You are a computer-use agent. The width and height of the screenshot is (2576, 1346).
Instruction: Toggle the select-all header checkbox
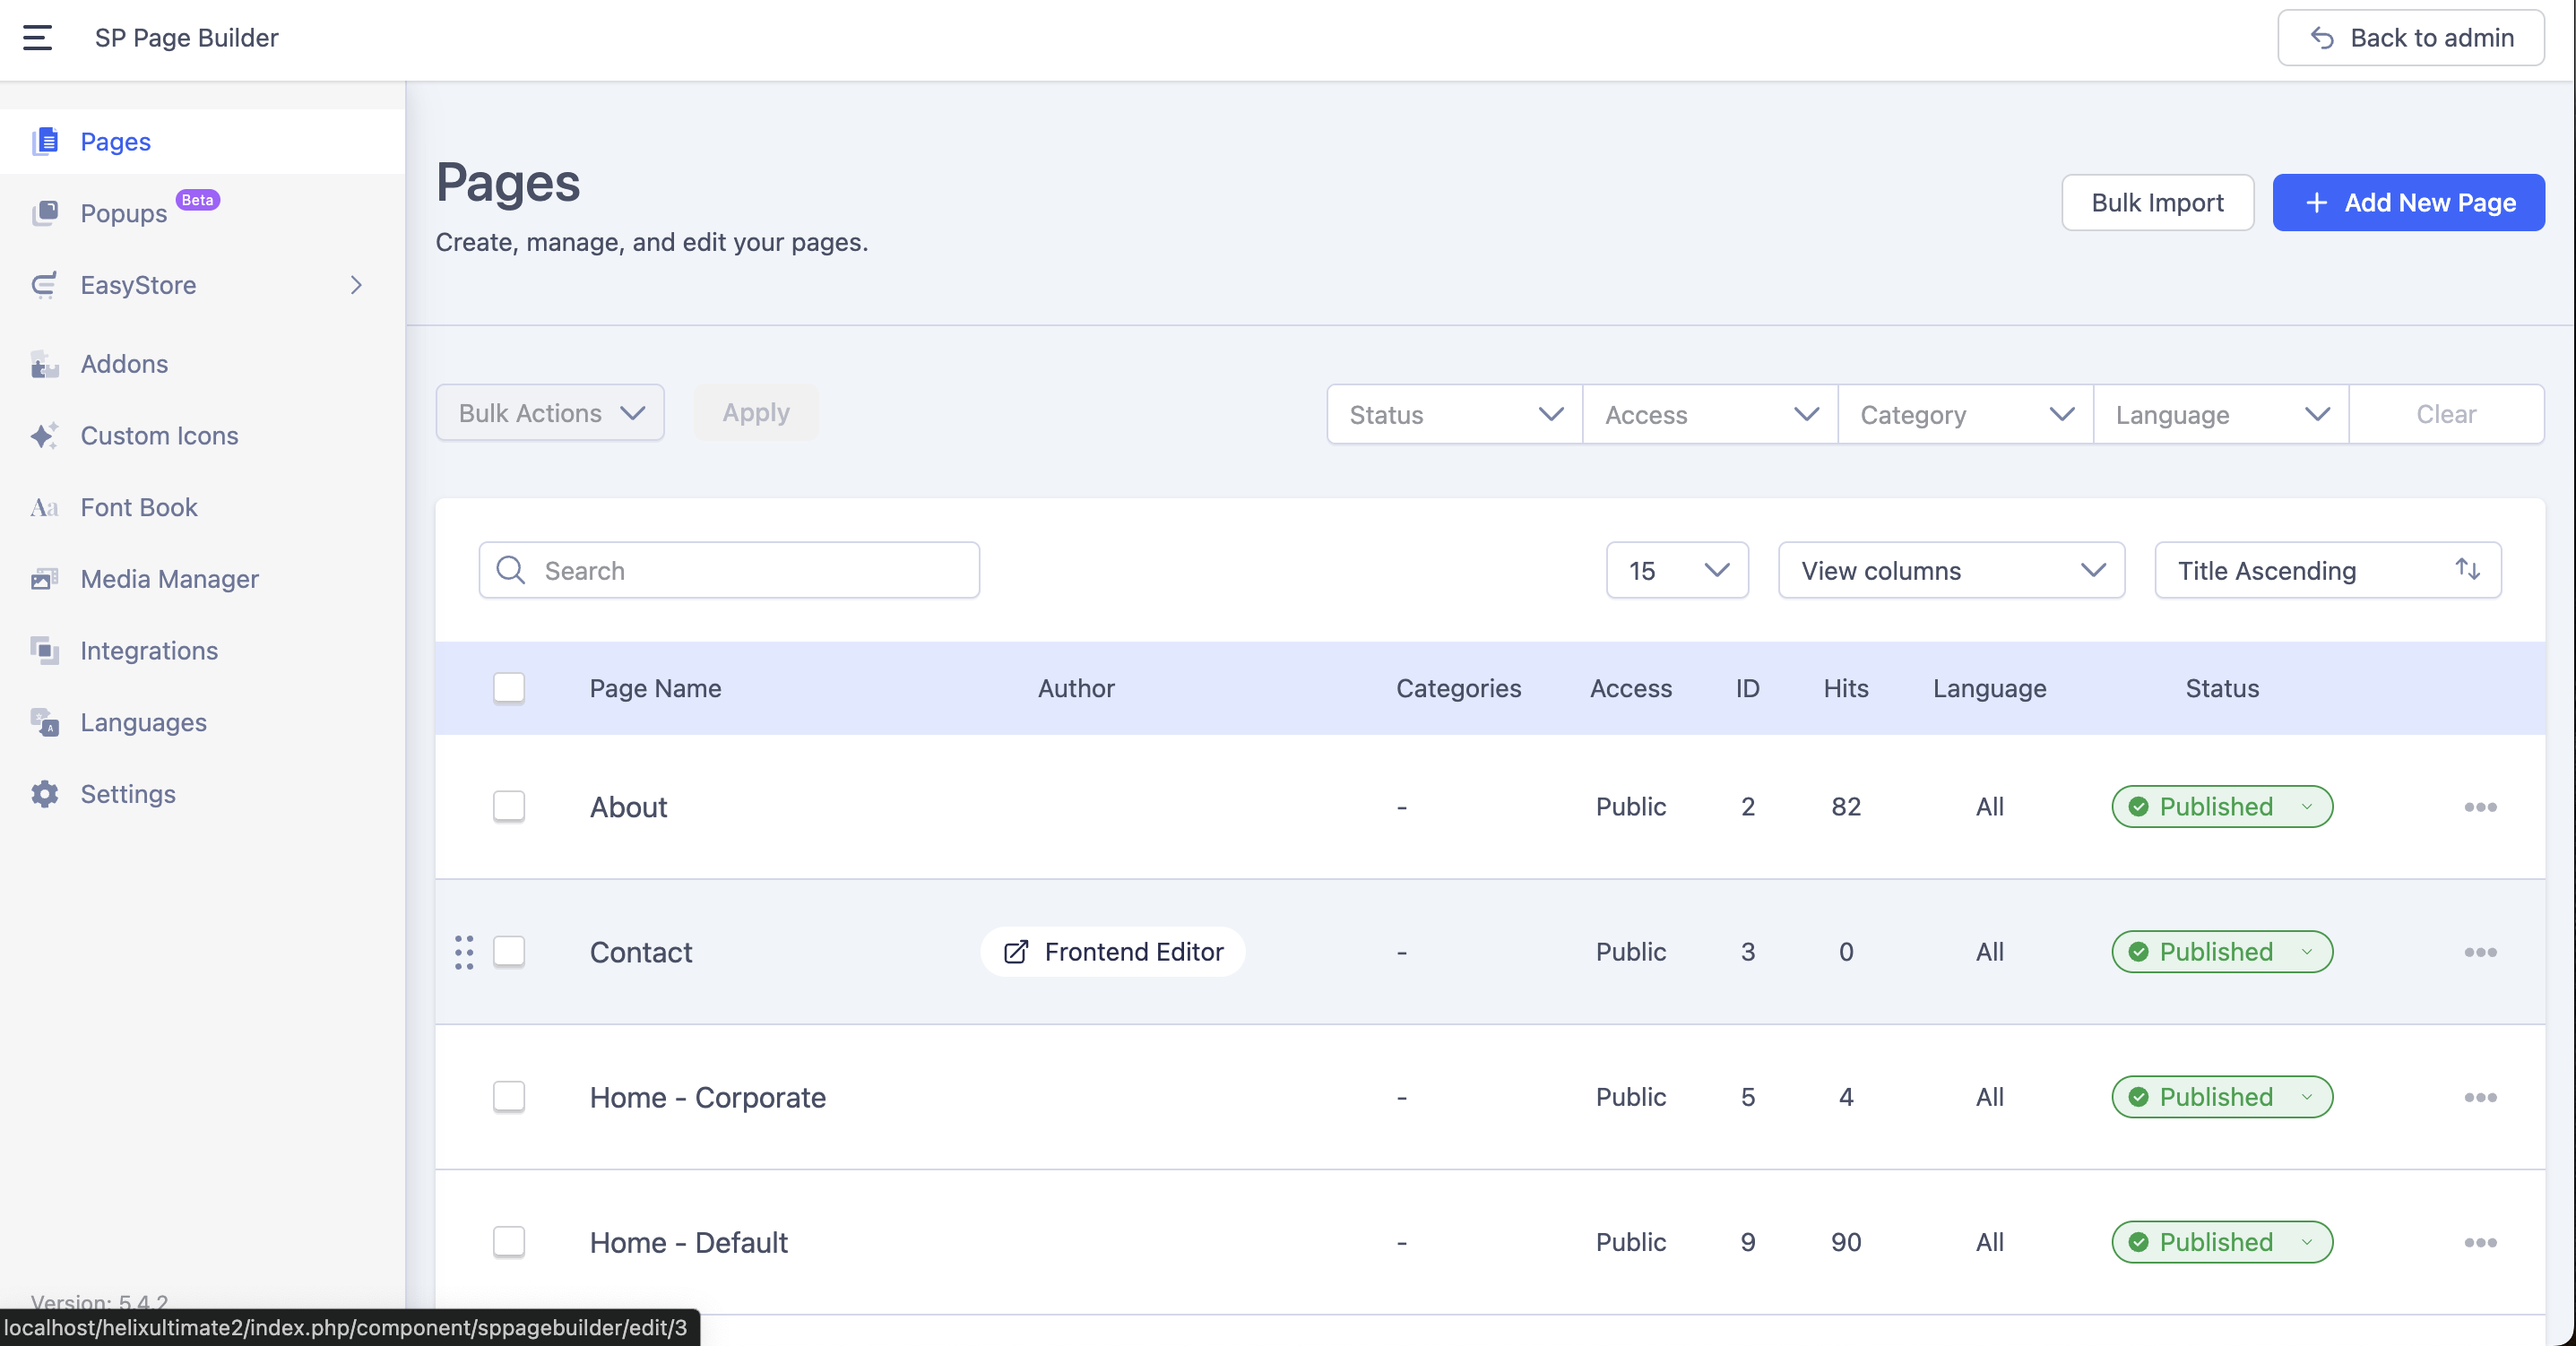pos(509,688)
